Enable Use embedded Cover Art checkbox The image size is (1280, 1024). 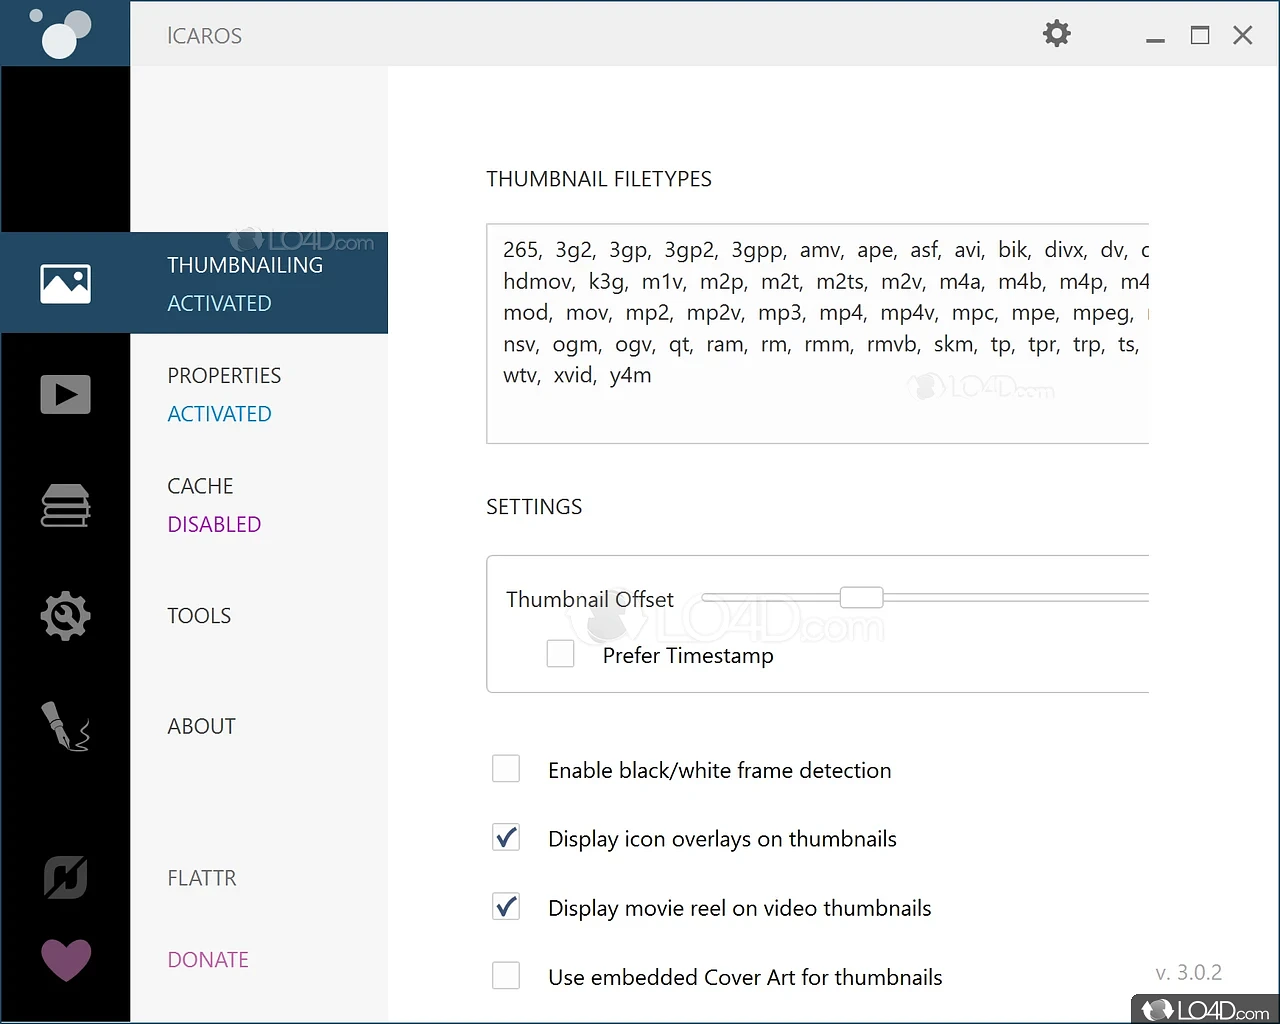(x=506, y=976)
